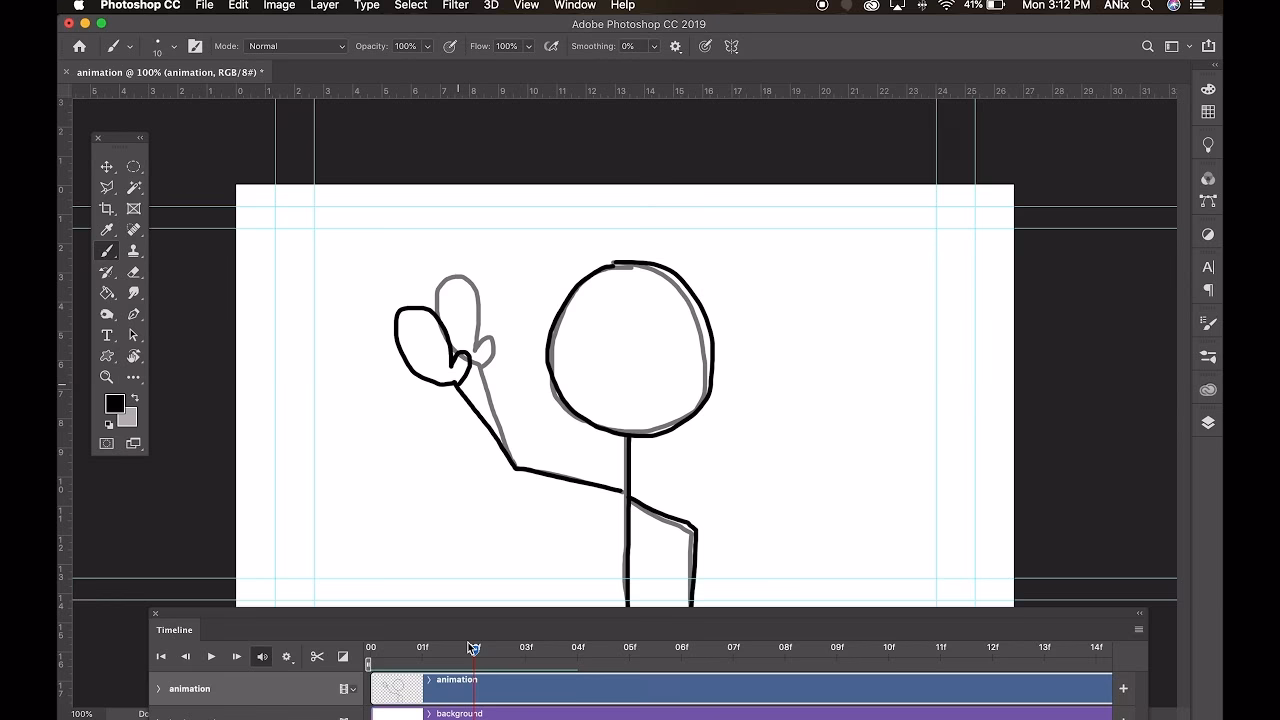Open the Mode dropdown in options bar

coord(296,46)
